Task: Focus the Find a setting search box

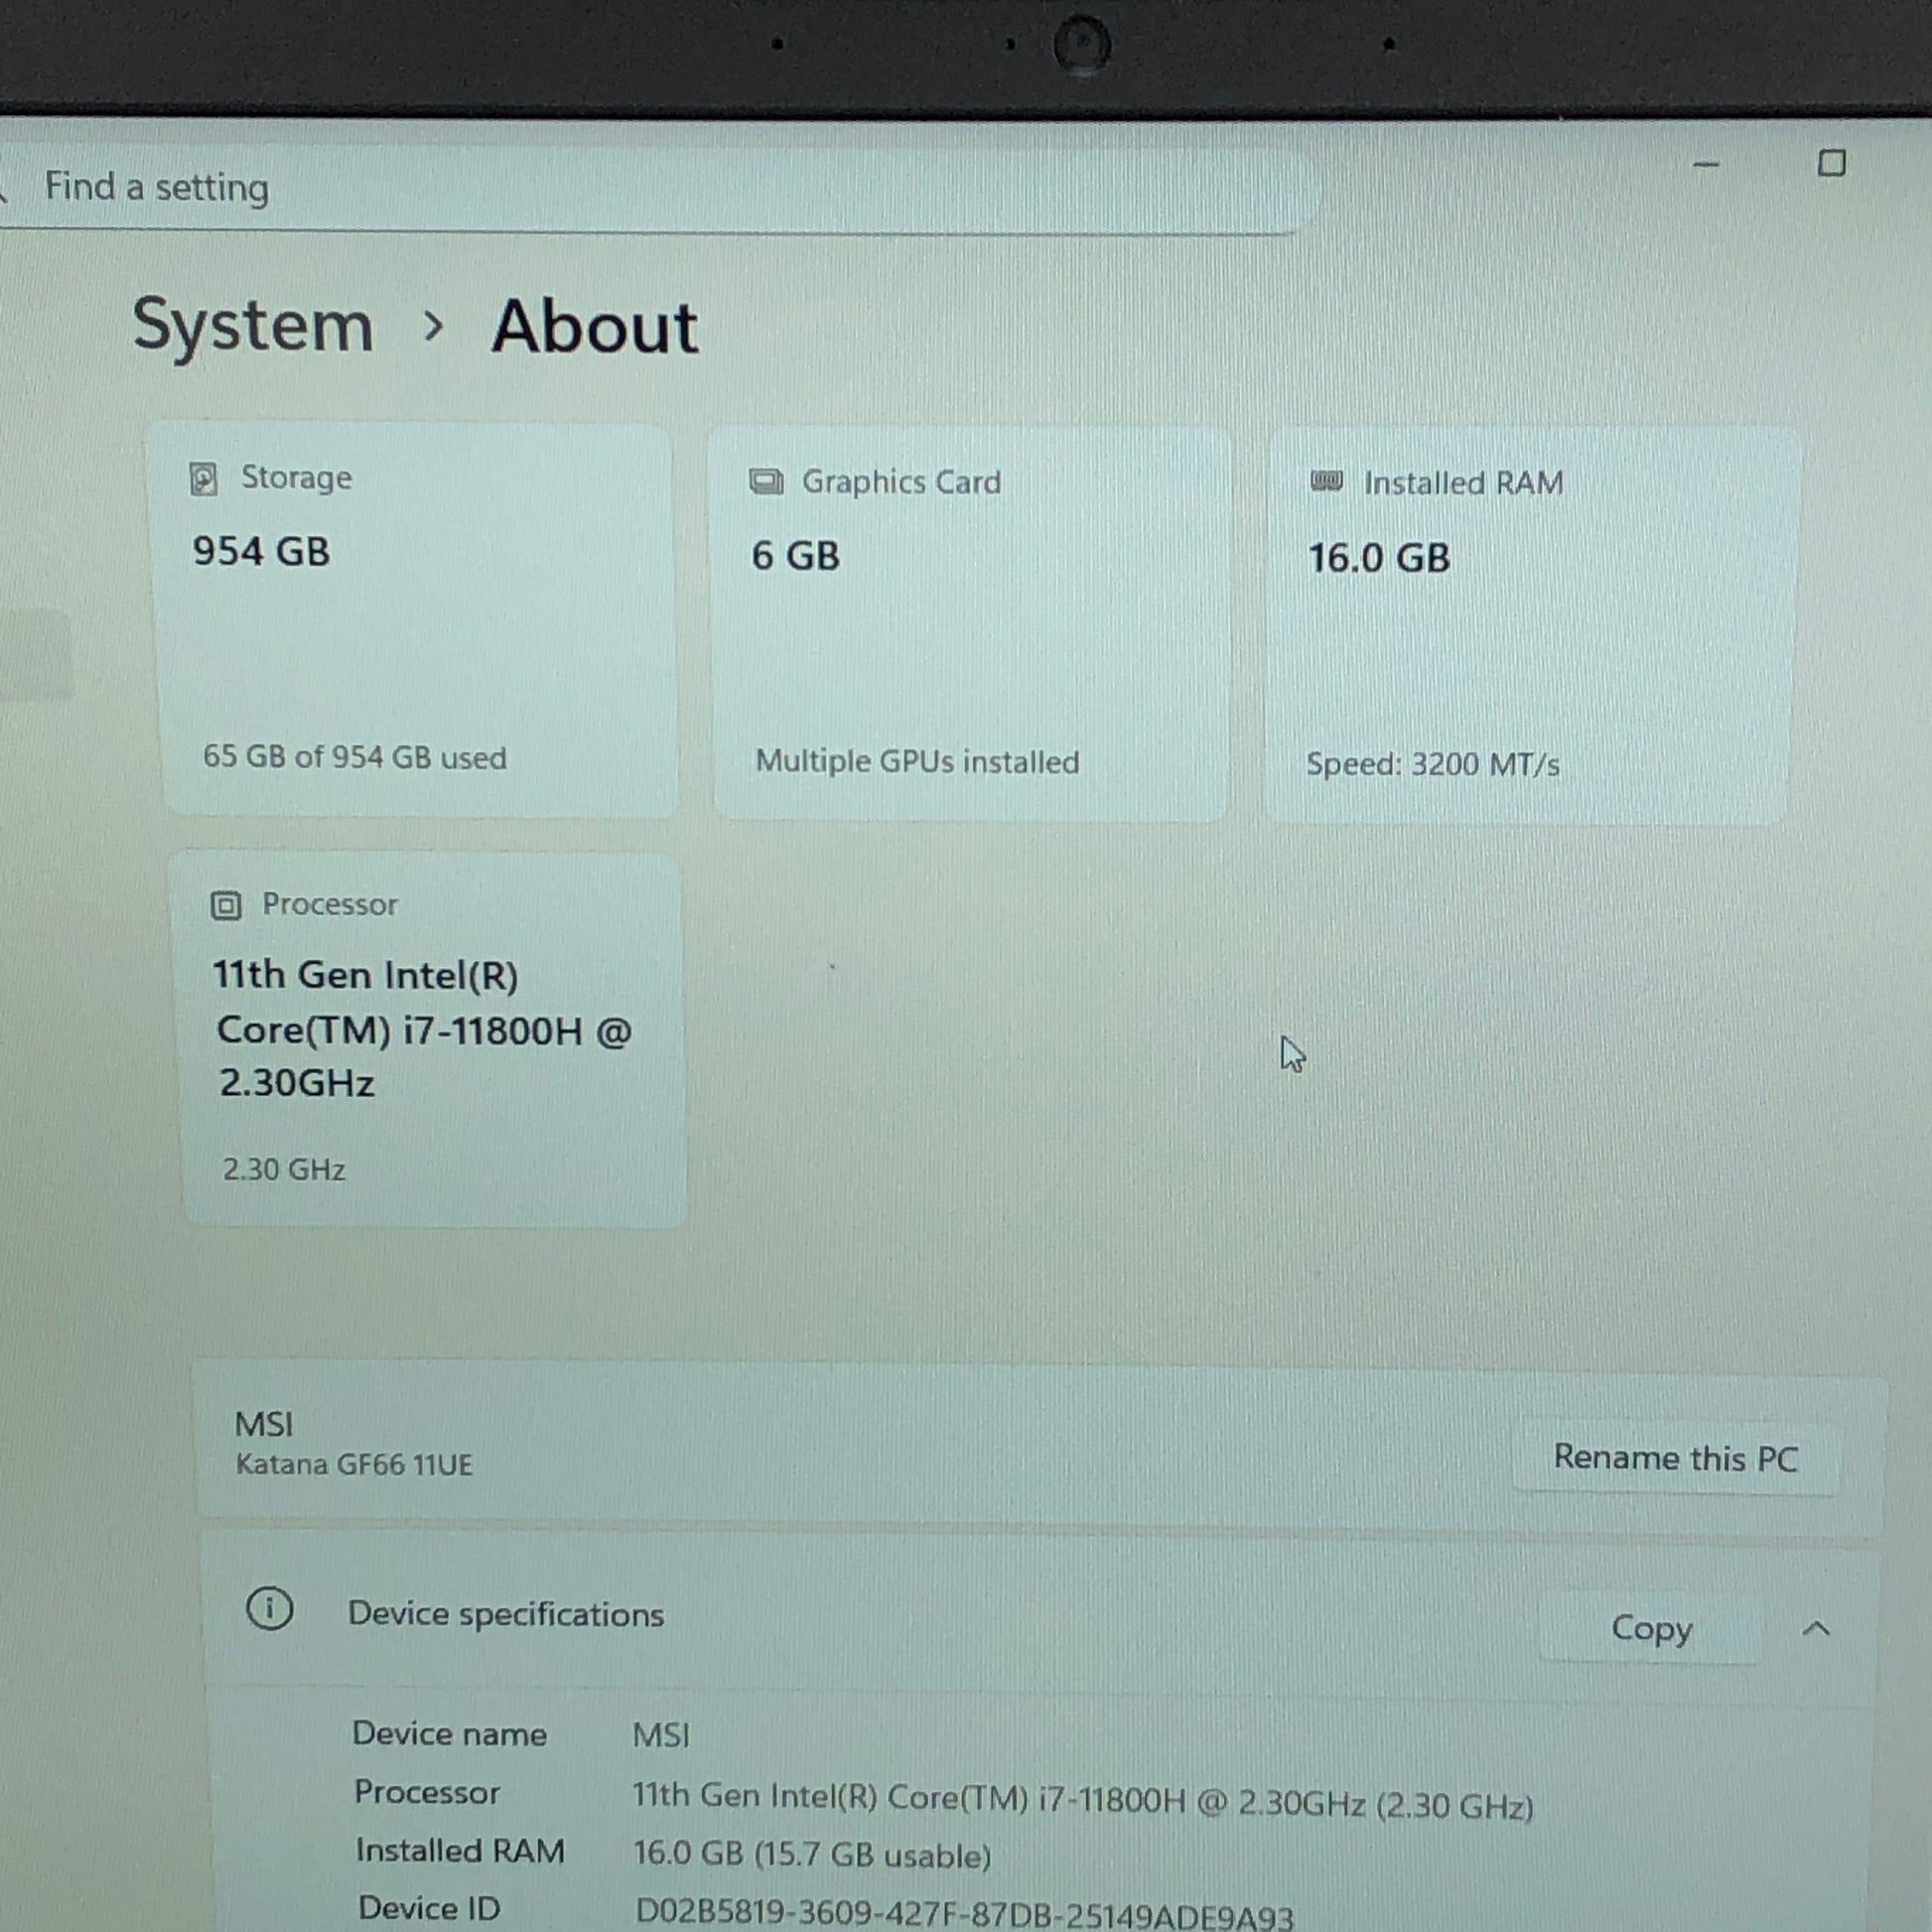Action: (x=650, y=188)
